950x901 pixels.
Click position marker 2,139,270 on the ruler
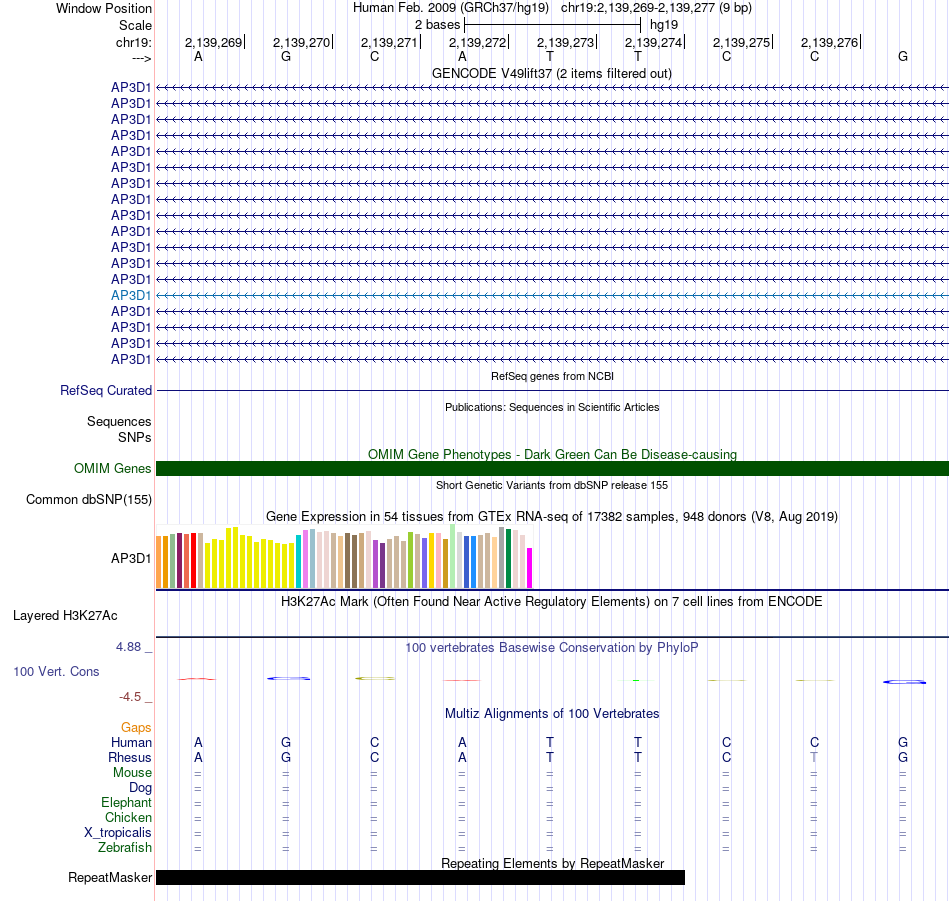301,42
